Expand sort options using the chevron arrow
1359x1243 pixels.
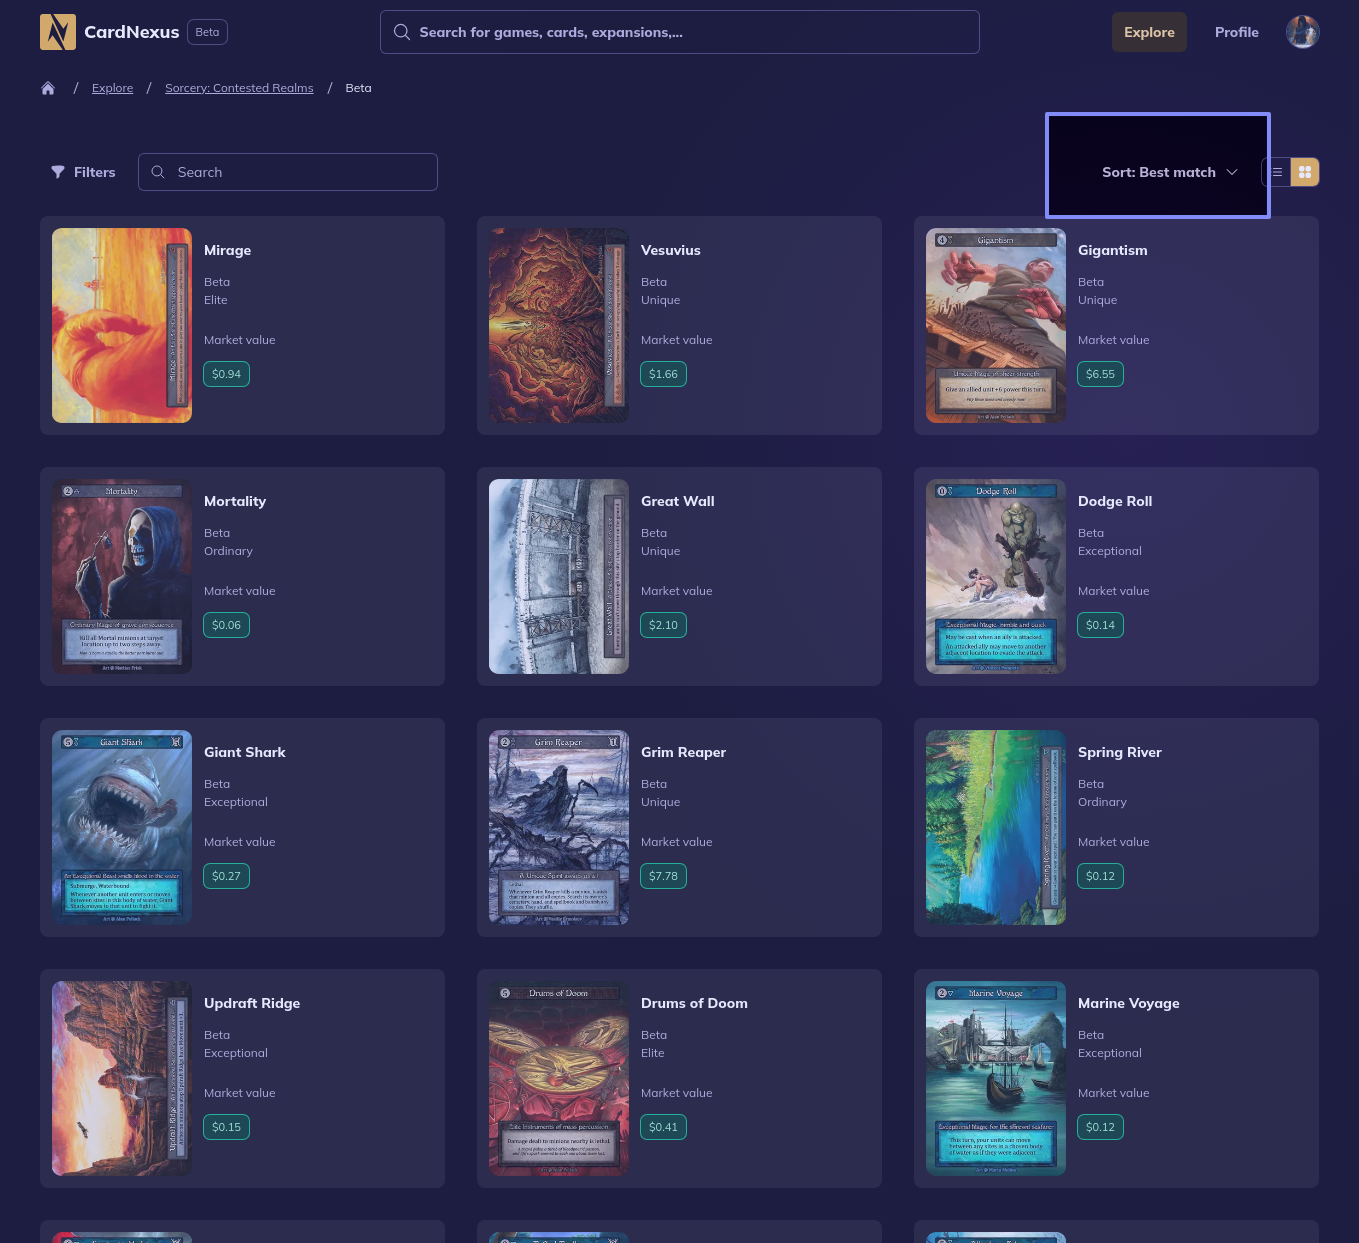click(1232, 172)
